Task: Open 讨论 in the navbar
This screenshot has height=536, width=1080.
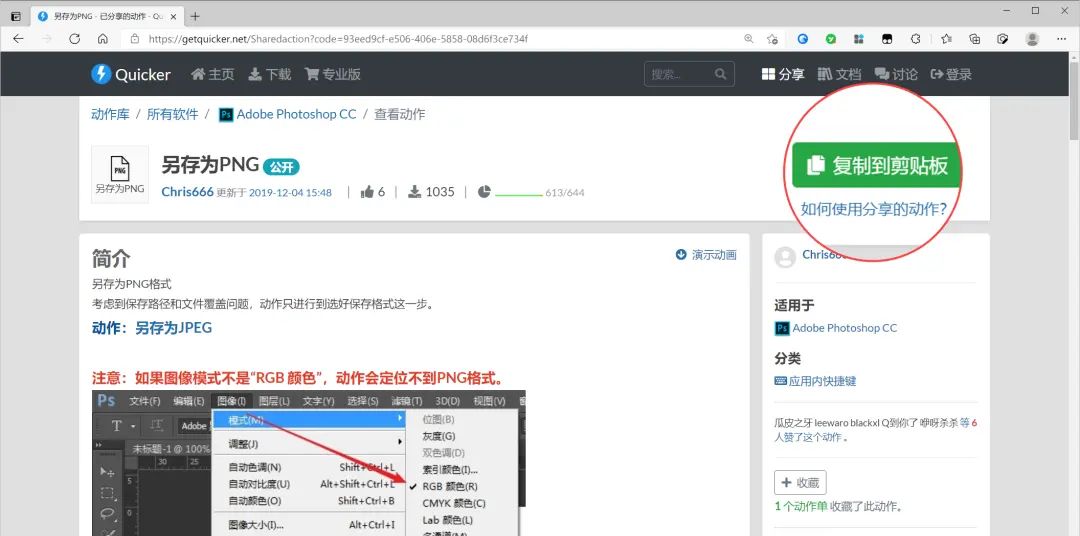Action: (x=896, y=74)
